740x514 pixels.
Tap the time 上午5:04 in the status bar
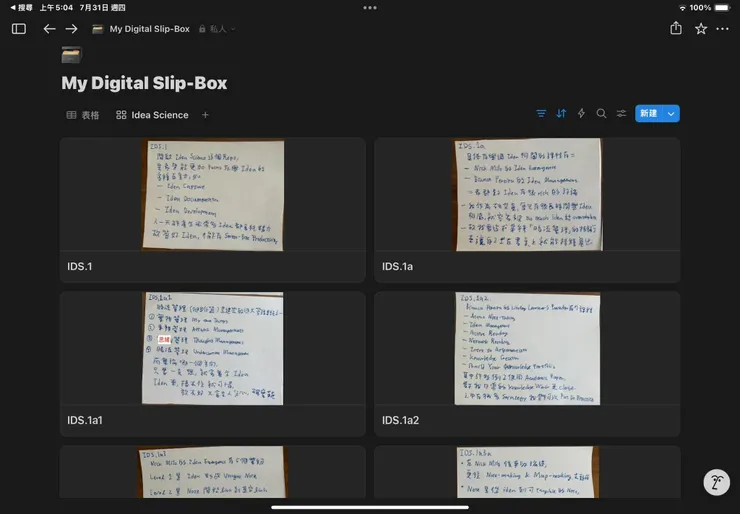[56, 8]
